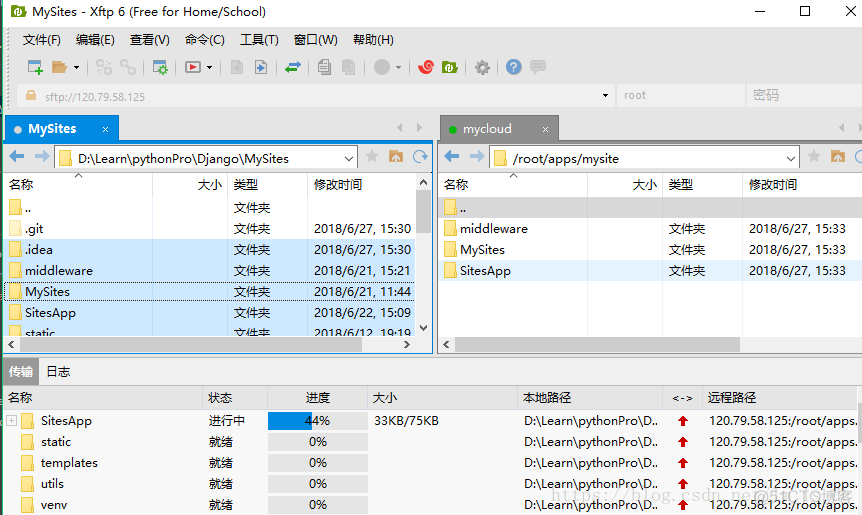The width and height of the screenshot is (862, 515).
Task: Click the red play screen toolbar icon
Action: coord(192,67)
